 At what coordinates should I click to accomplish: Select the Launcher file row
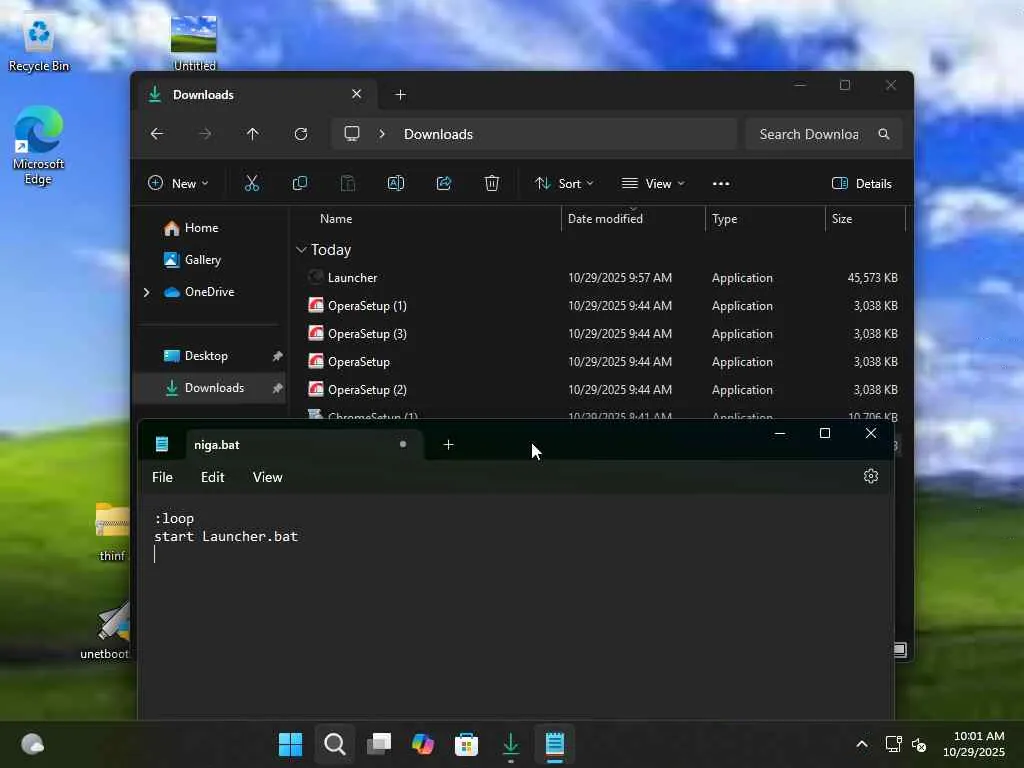click(601, 278)
